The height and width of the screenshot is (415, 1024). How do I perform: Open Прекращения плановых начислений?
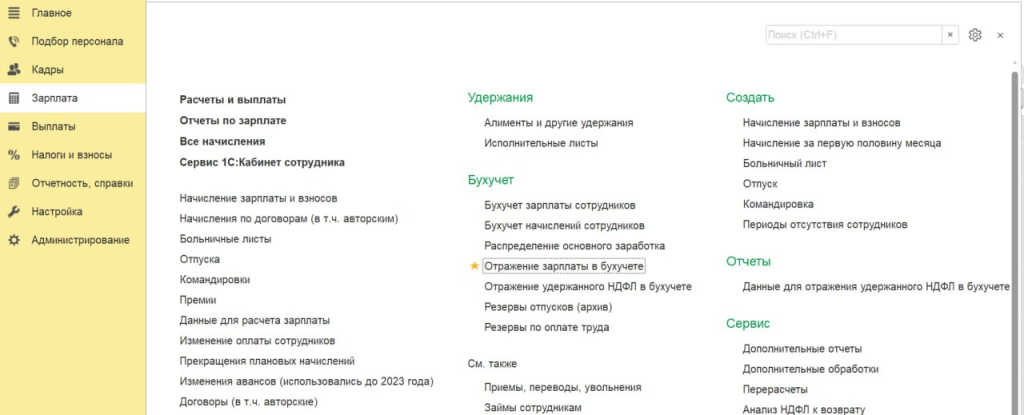tap(267, 361)
